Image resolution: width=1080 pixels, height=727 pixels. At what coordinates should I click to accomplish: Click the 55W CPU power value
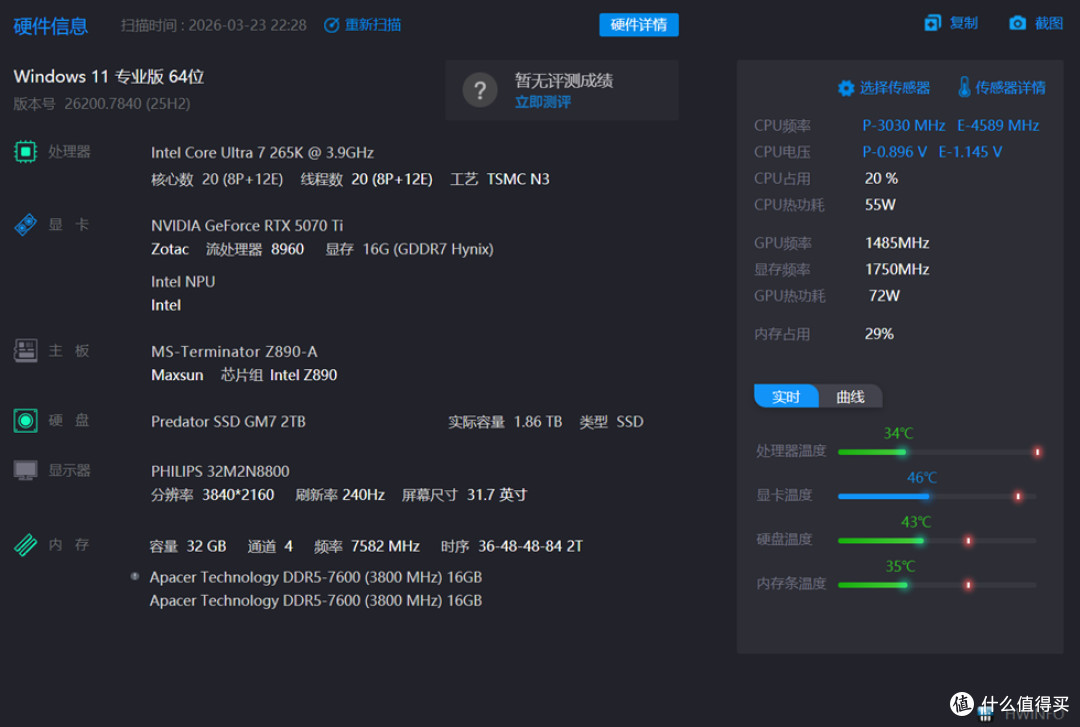point(880,205)
